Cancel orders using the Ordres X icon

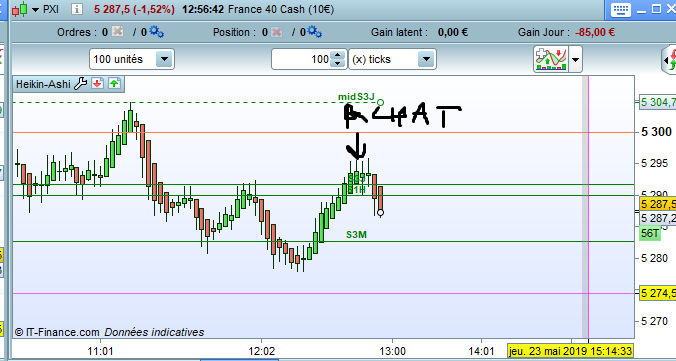[117, 32]
